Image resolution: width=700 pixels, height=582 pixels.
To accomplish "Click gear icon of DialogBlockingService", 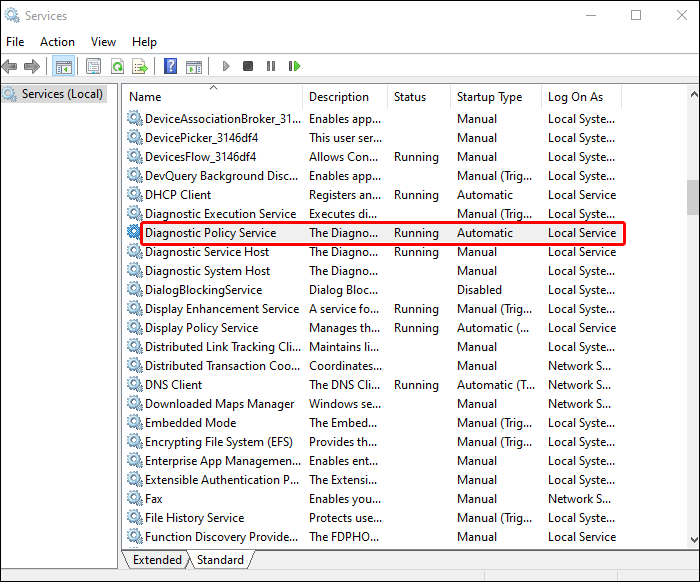I will coord(134,289).
